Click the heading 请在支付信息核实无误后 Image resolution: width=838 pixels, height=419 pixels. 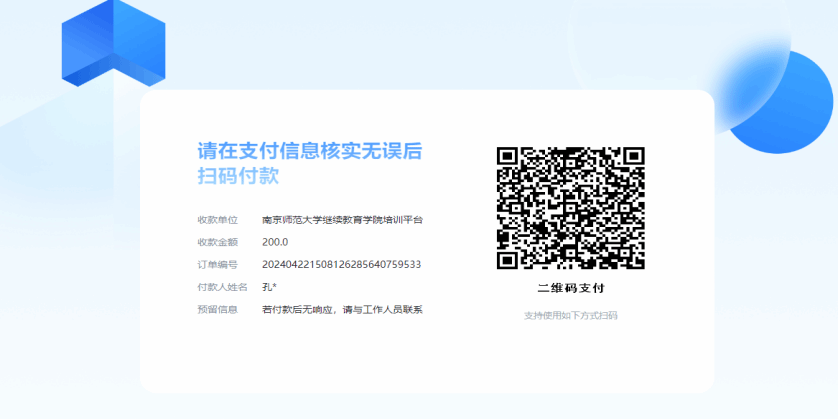coord(309,151)
